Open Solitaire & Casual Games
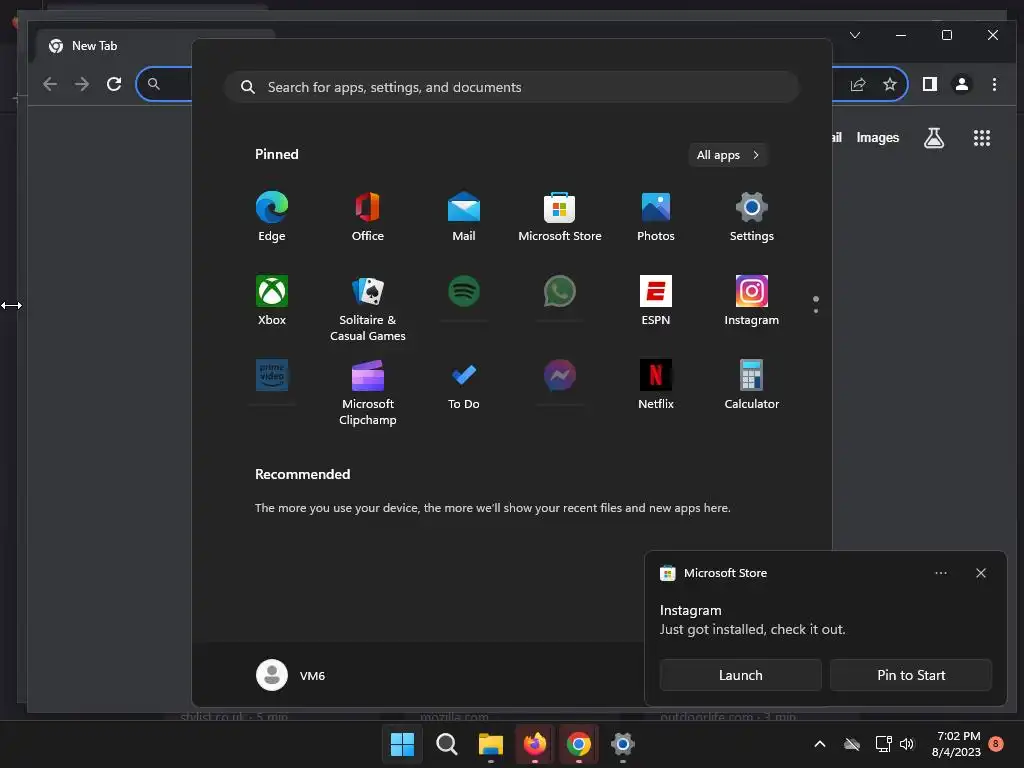Image resolution: width=1024 pixels, height=768 pixels. (x=368, y=308)
